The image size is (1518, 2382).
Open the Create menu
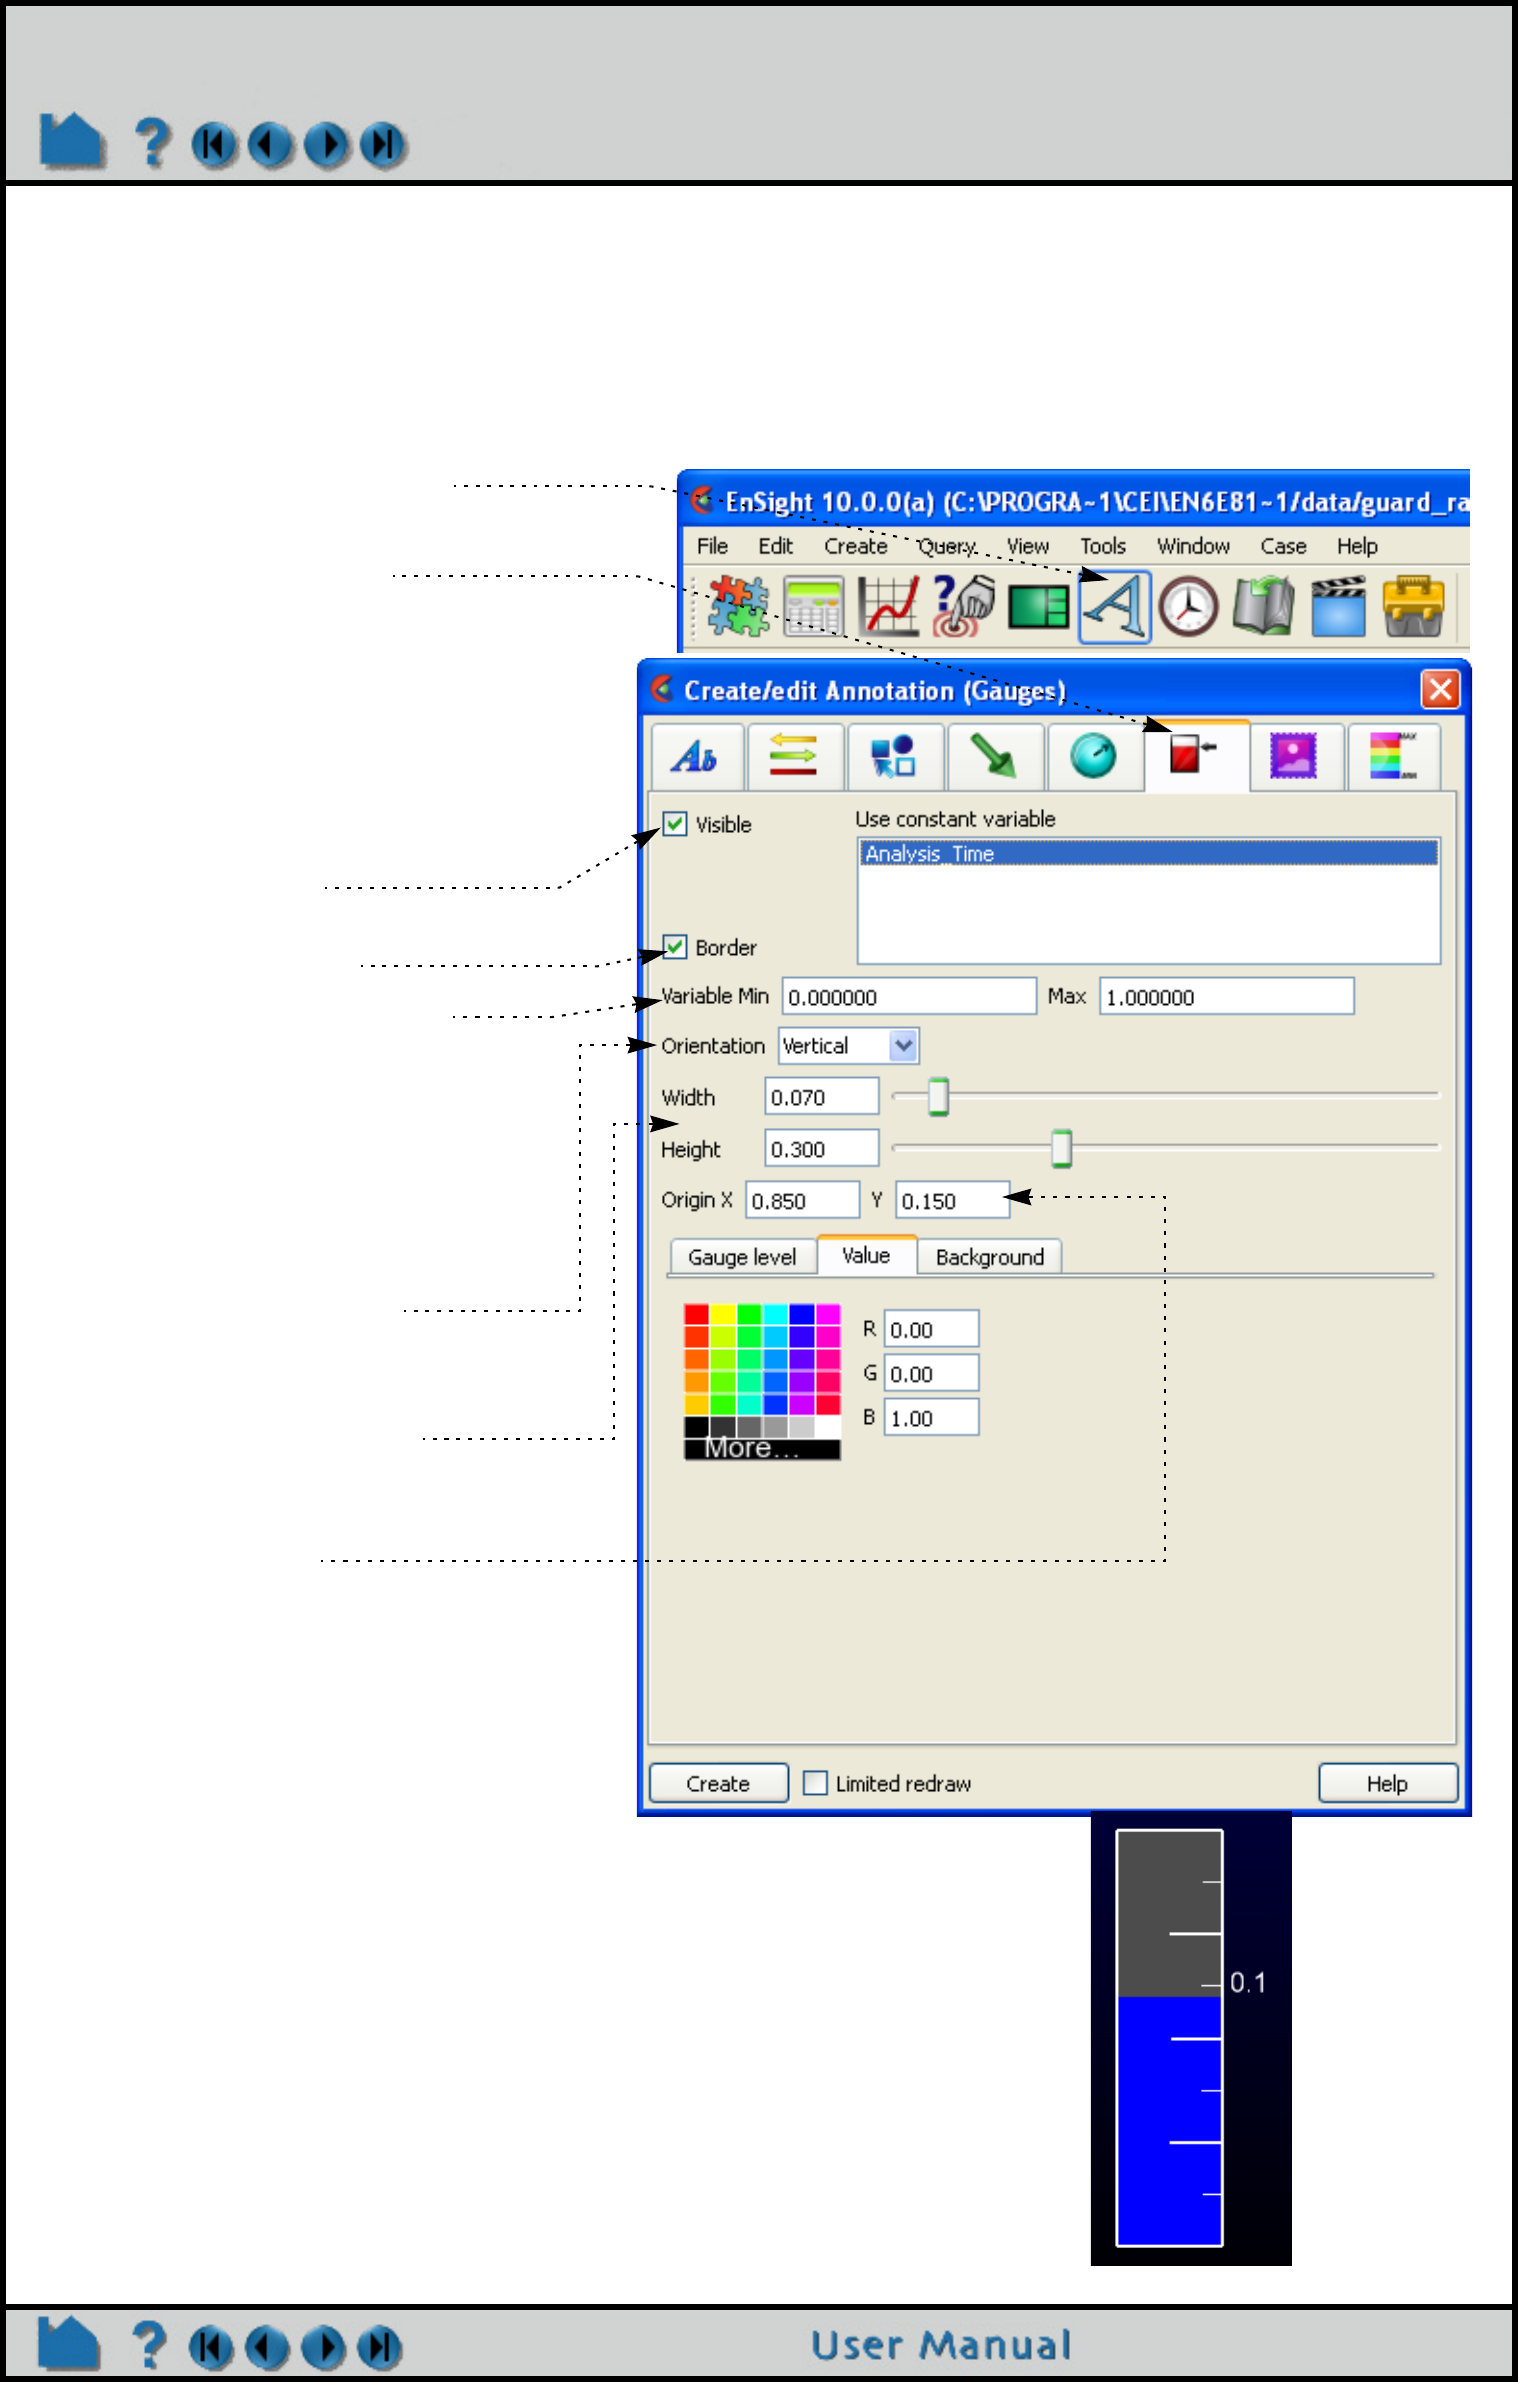coord(855,546)
